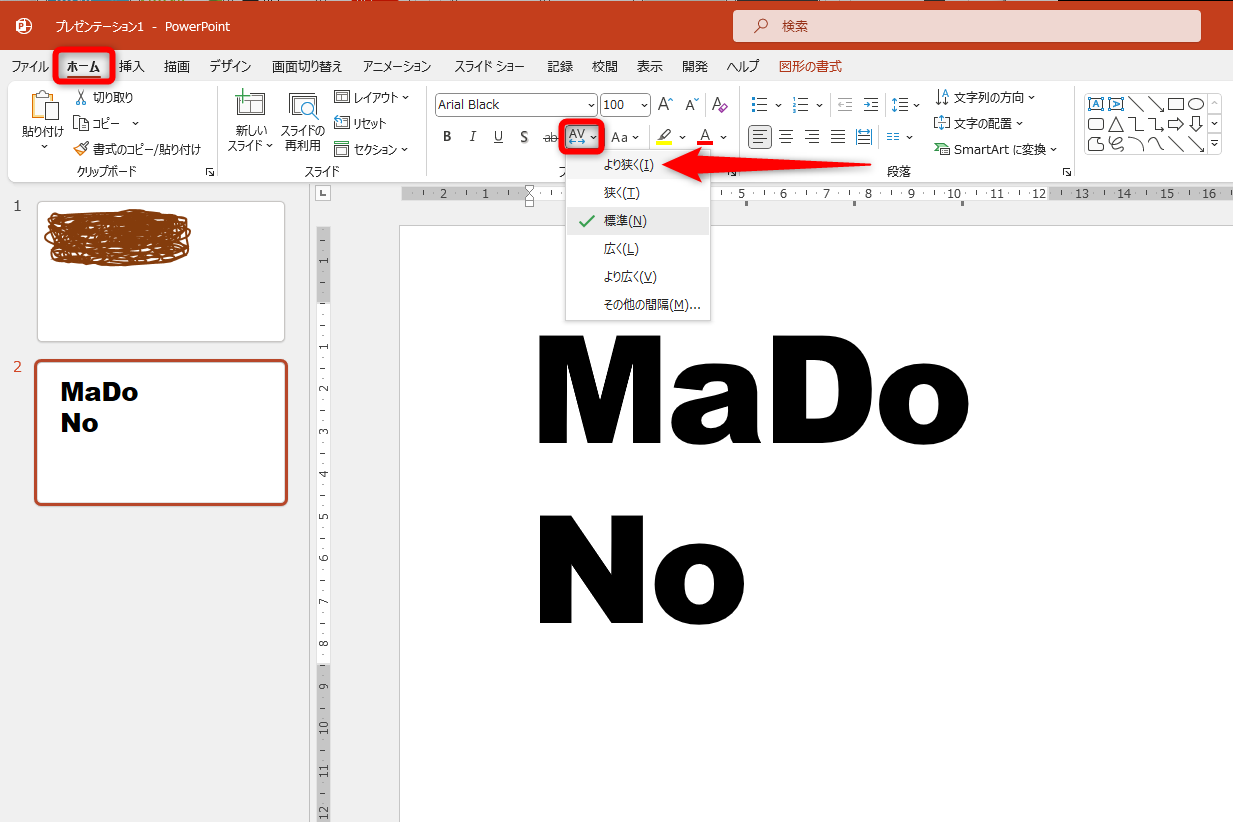Enable Justify paragraph alignment

click(x=838, y=137)
